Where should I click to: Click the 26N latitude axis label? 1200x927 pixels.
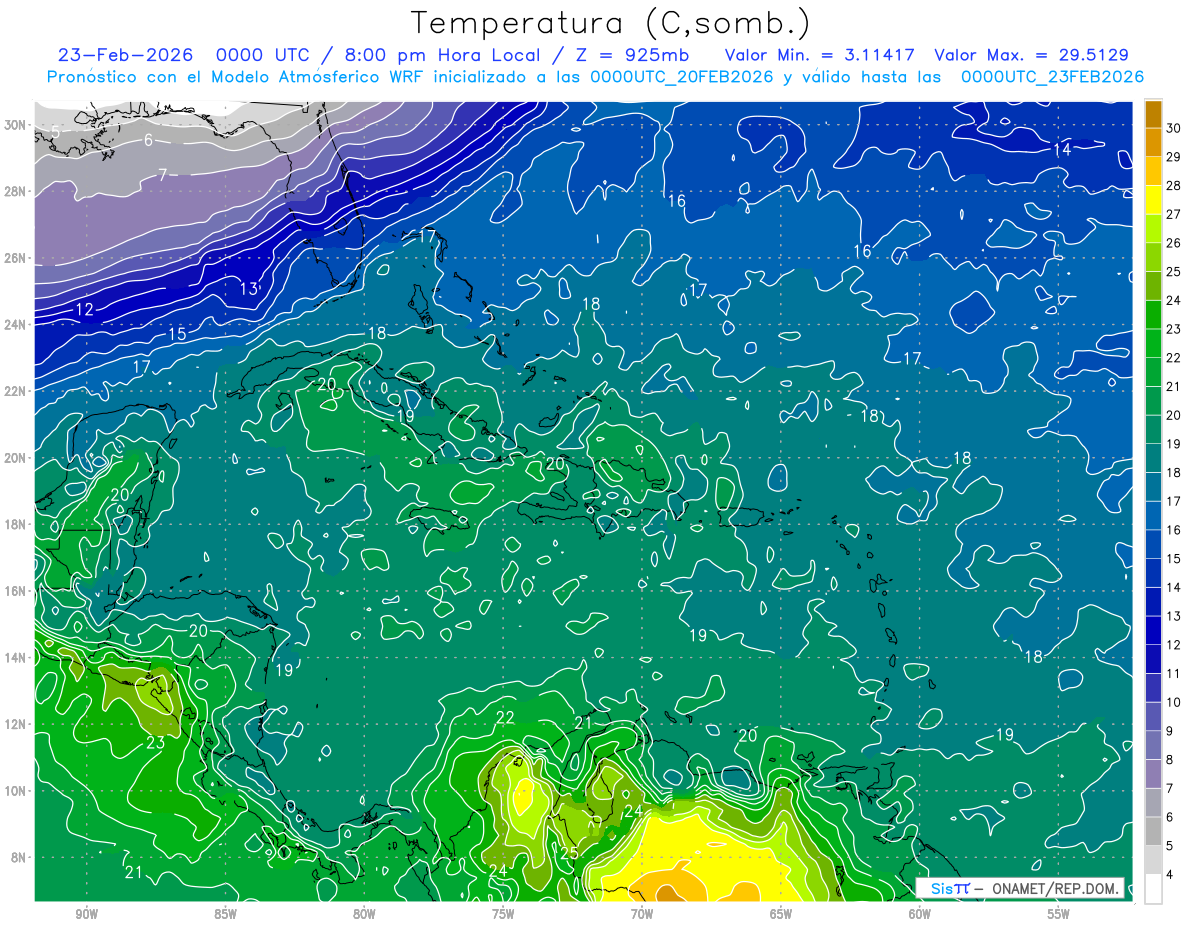pyautogui.click(x=17, y=258)
